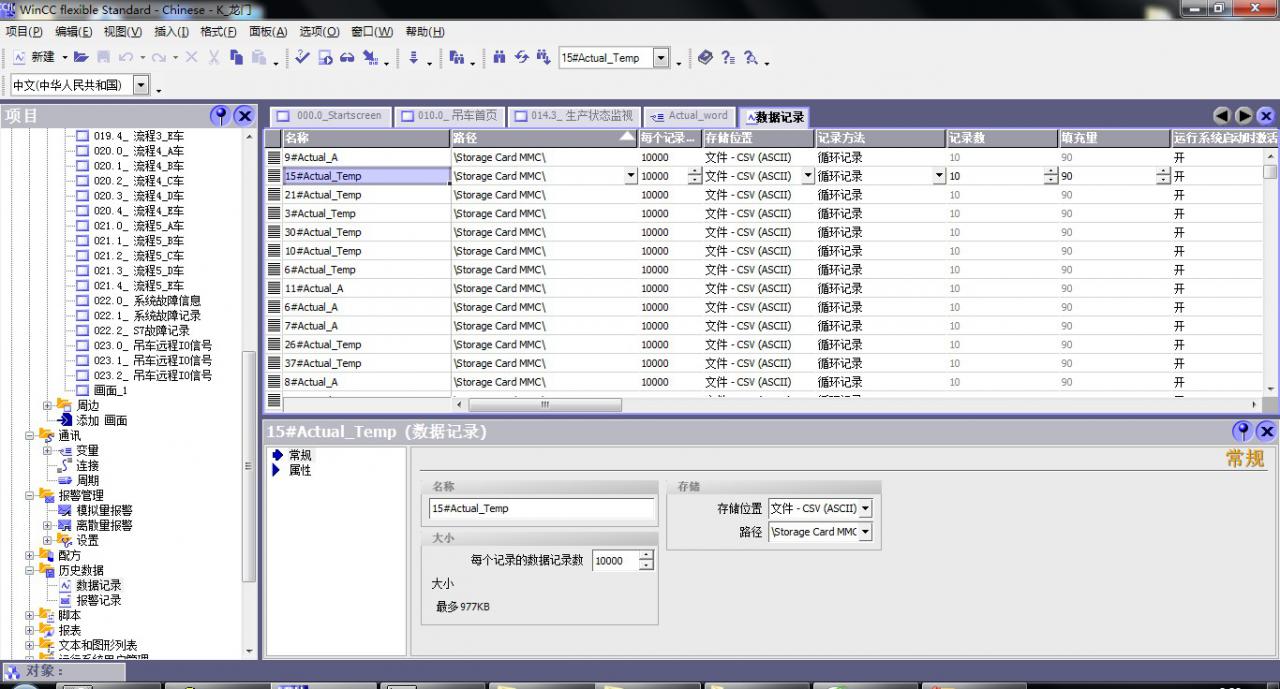Click the Save disk icon

pyautogui.click(x=103, y=58)
